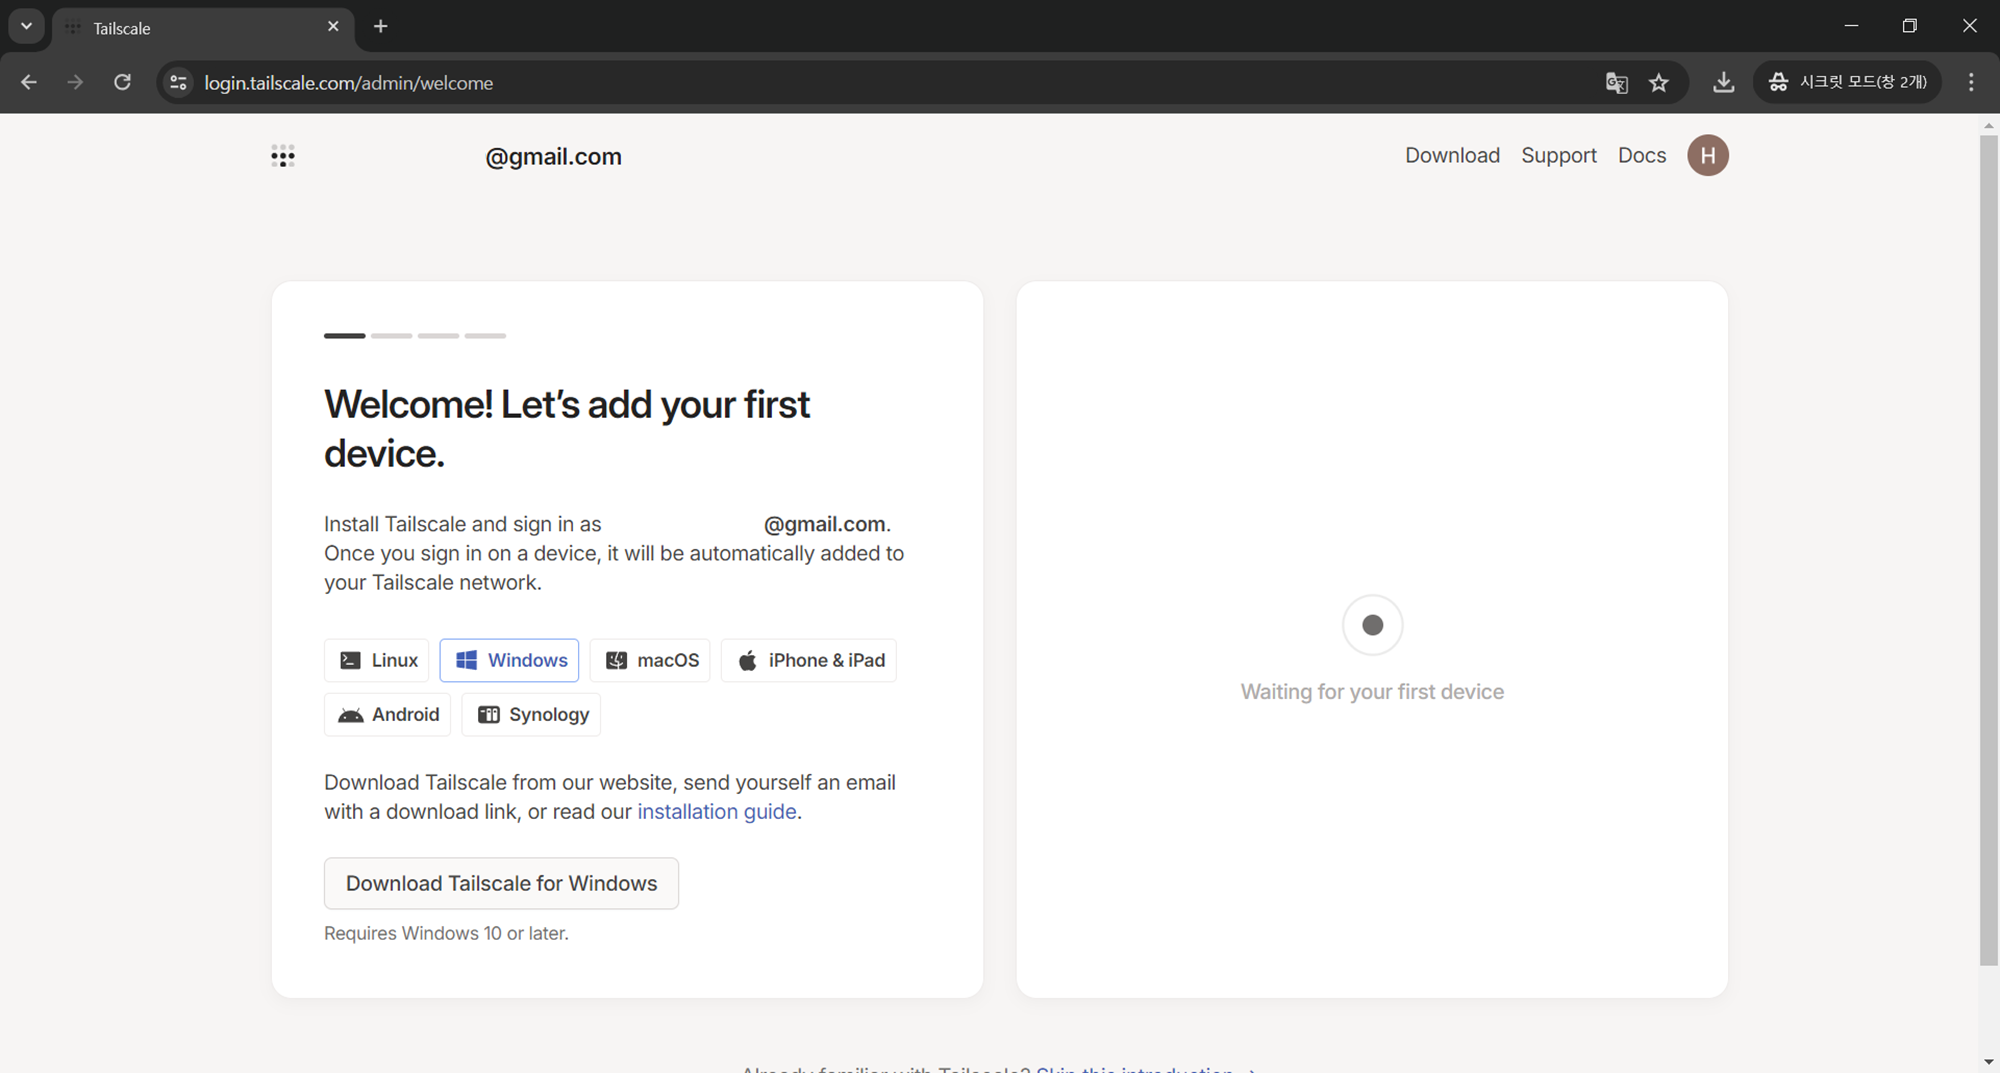This screenshot has width=2000, height=1073.
Task: Open the installation guide link
Action: (x=717, y=811)
